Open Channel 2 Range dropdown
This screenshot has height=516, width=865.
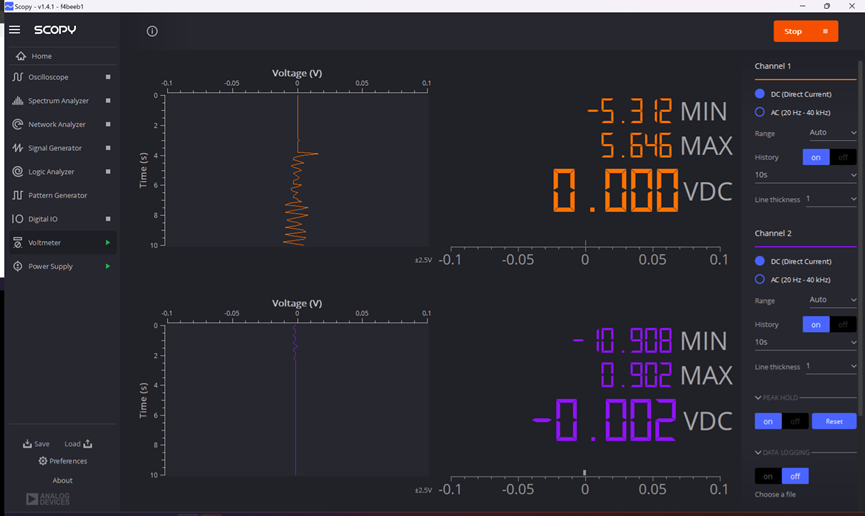coord(832,300)
